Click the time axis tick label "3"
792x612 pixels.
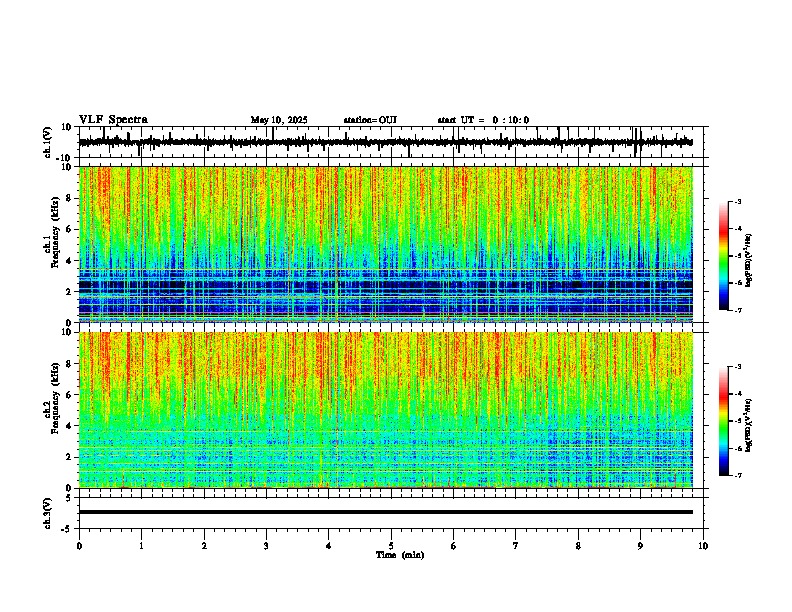click(x=266, y=546)
